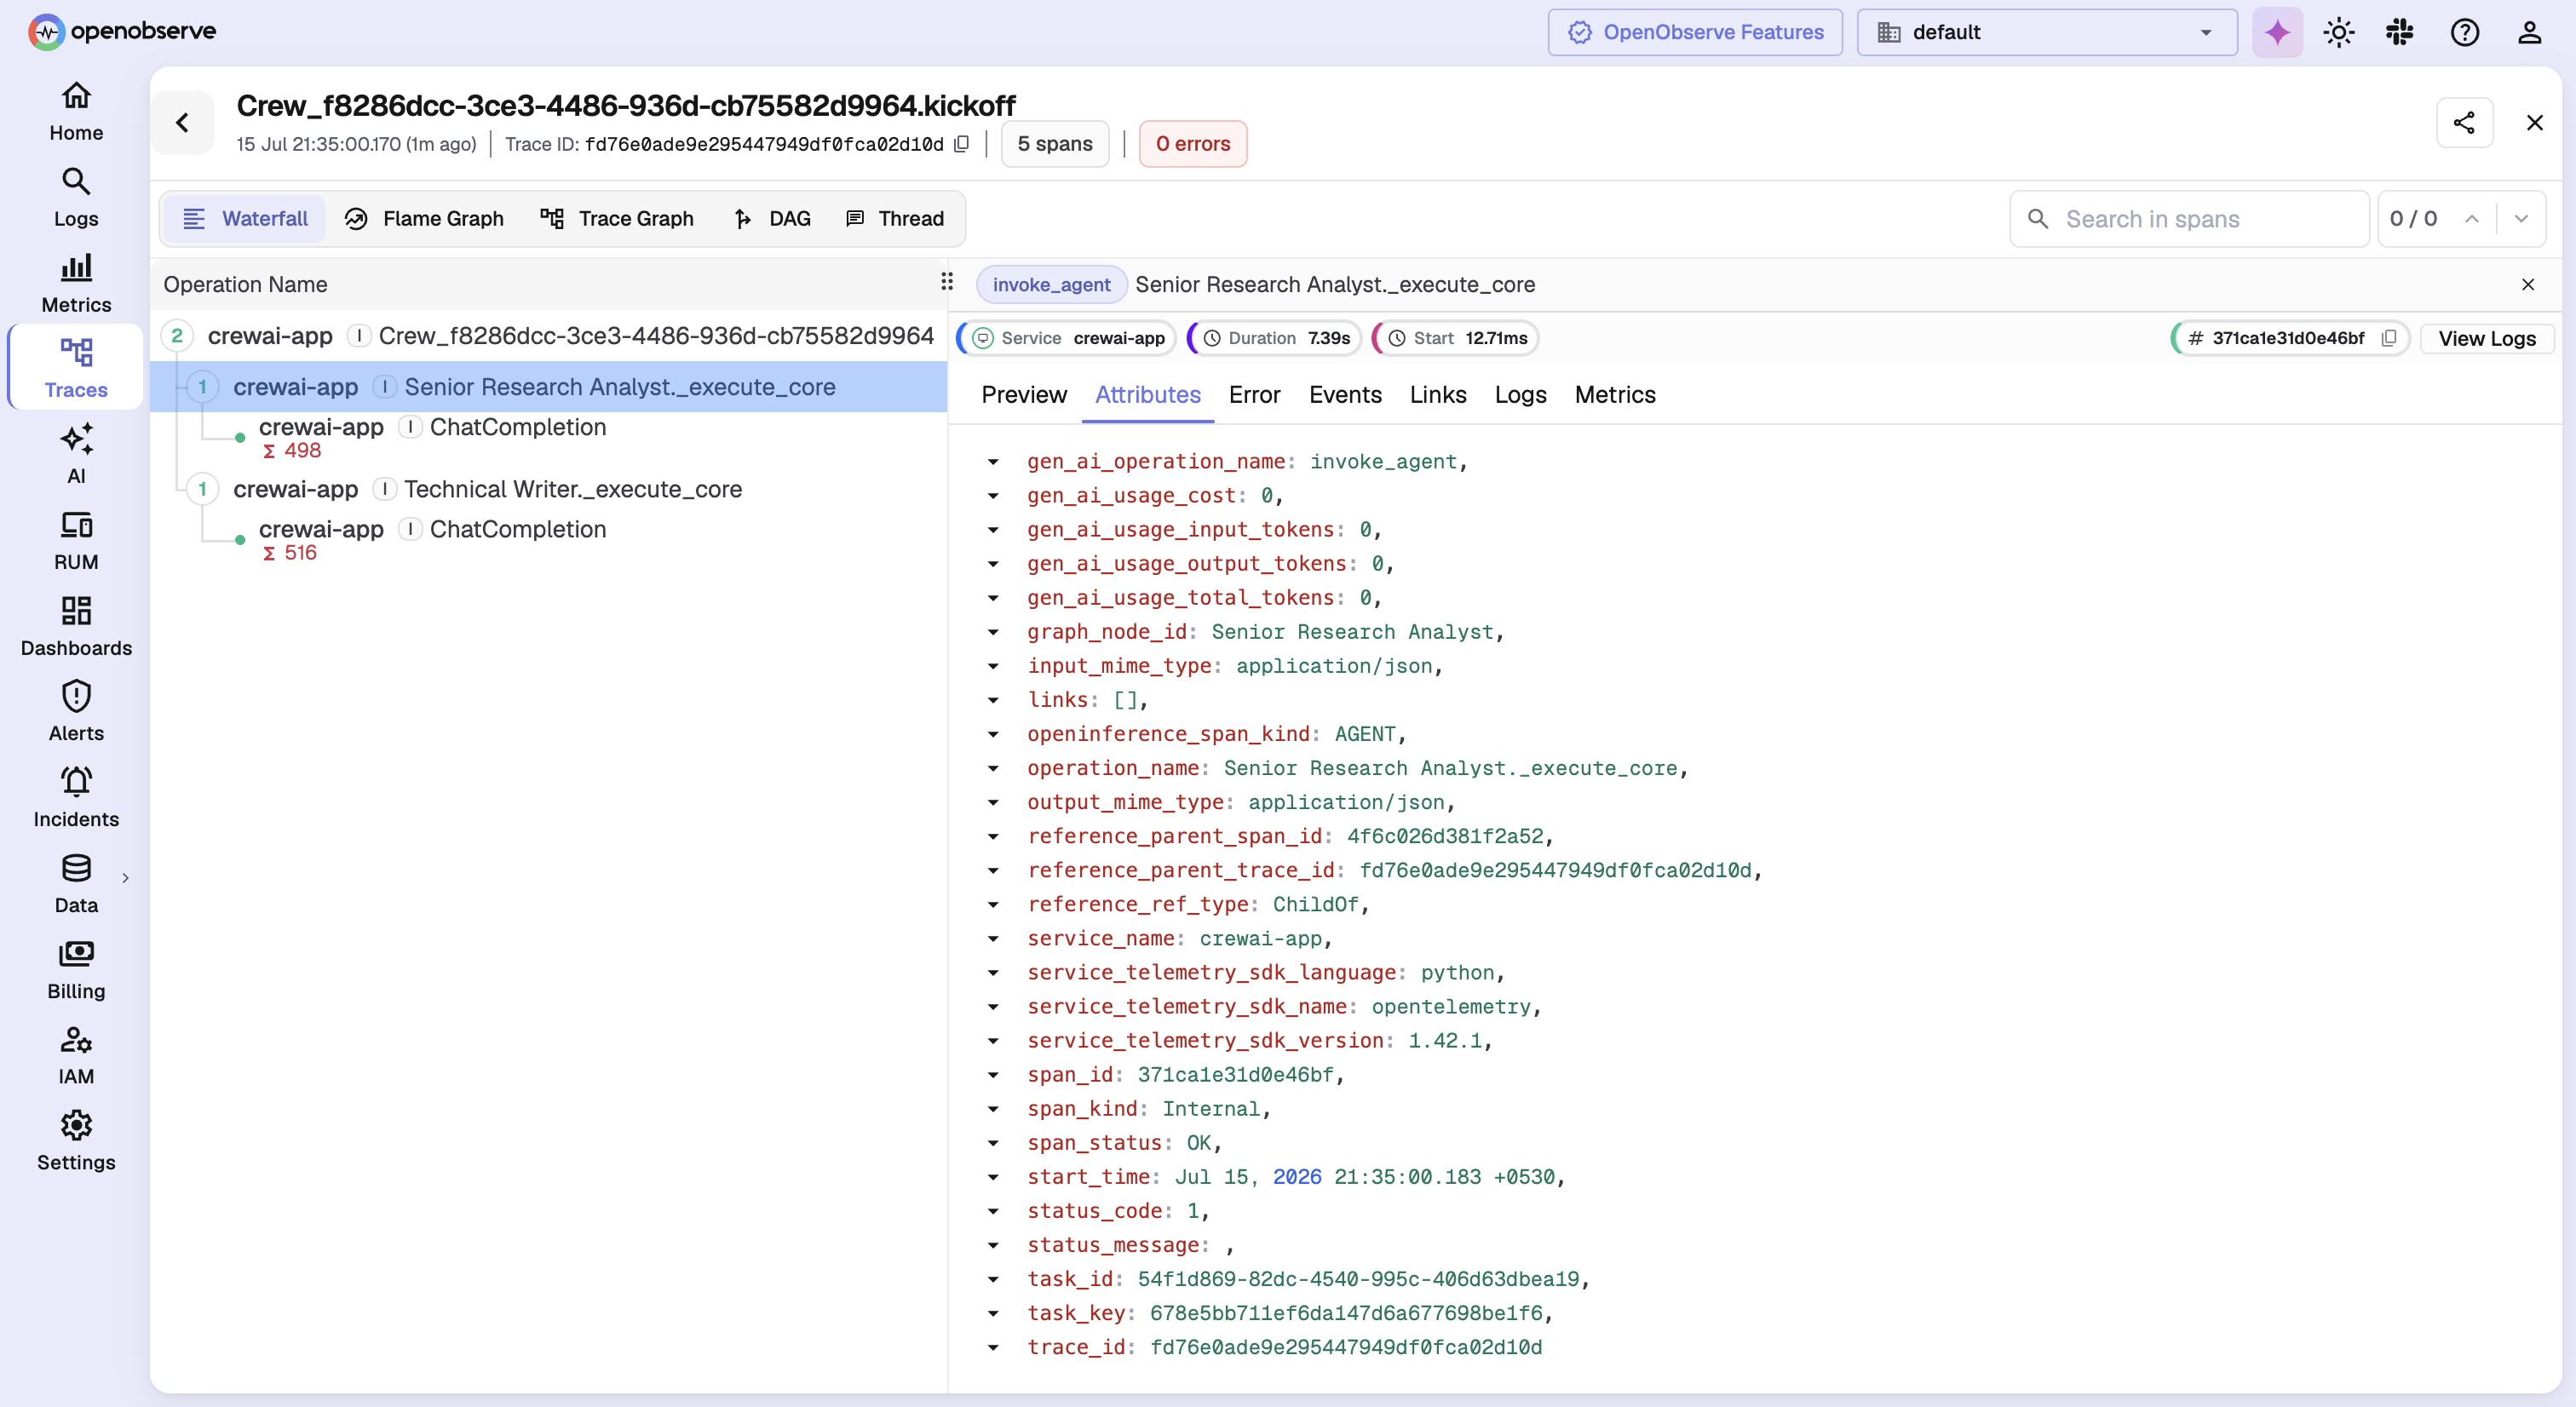
Task: Click the 5 spans badge
Action: tap(1054, 143)
